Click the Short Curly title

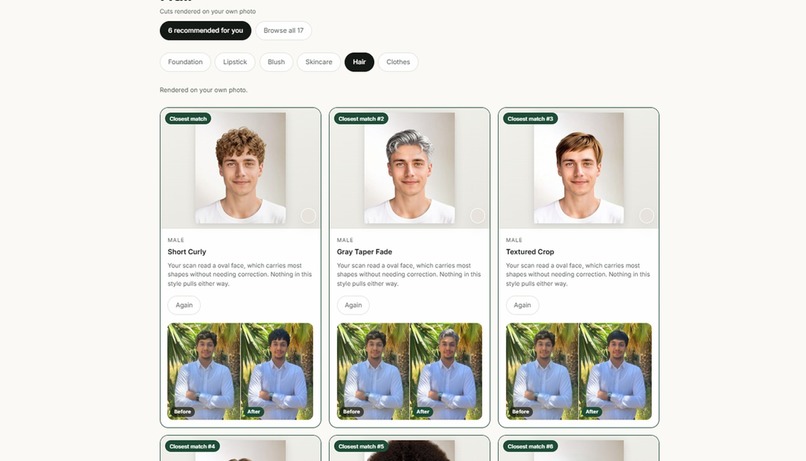click(187, 252)
